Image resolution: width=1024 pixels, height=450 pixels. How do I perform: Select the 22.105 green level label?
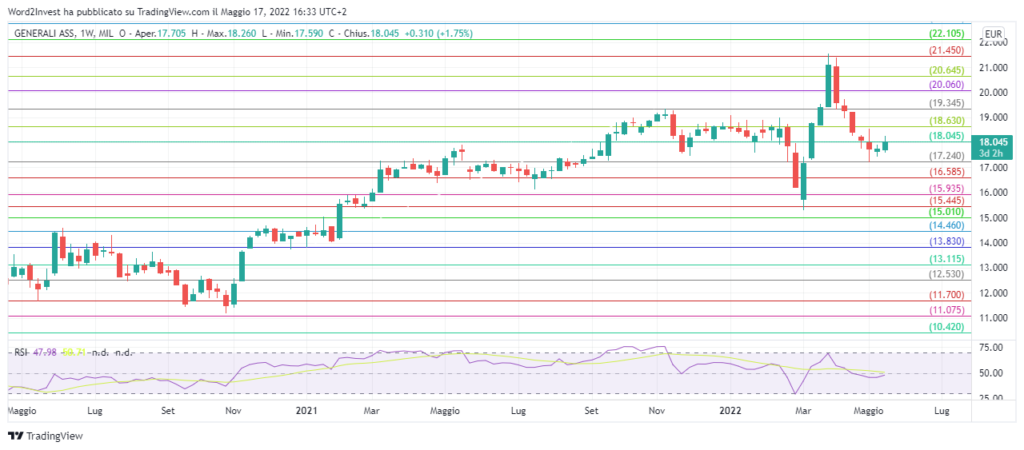pyautogui.click(x=945, y=33)
